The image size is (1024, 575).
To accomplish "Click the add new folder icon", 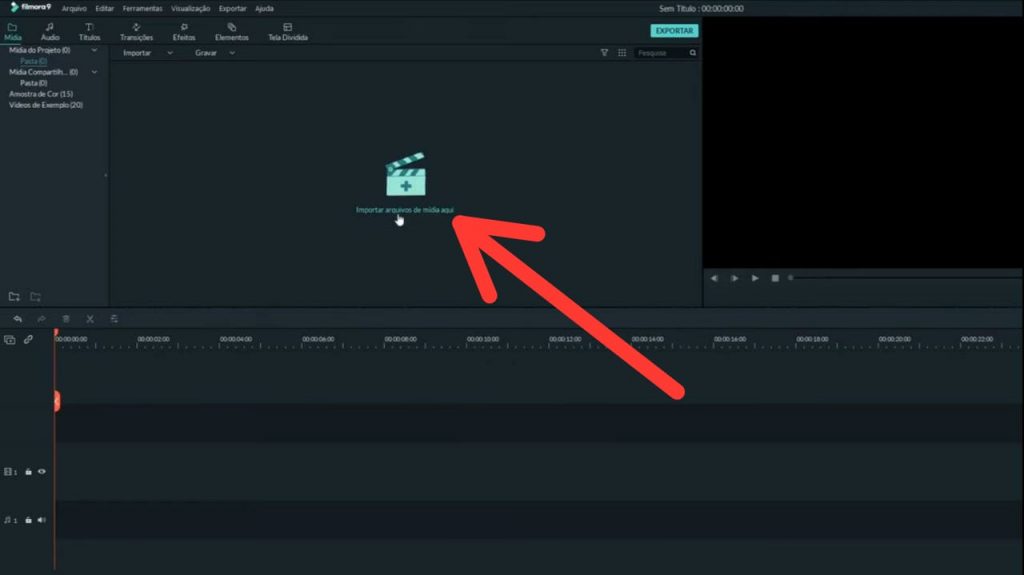I will (x=14, y=296).
